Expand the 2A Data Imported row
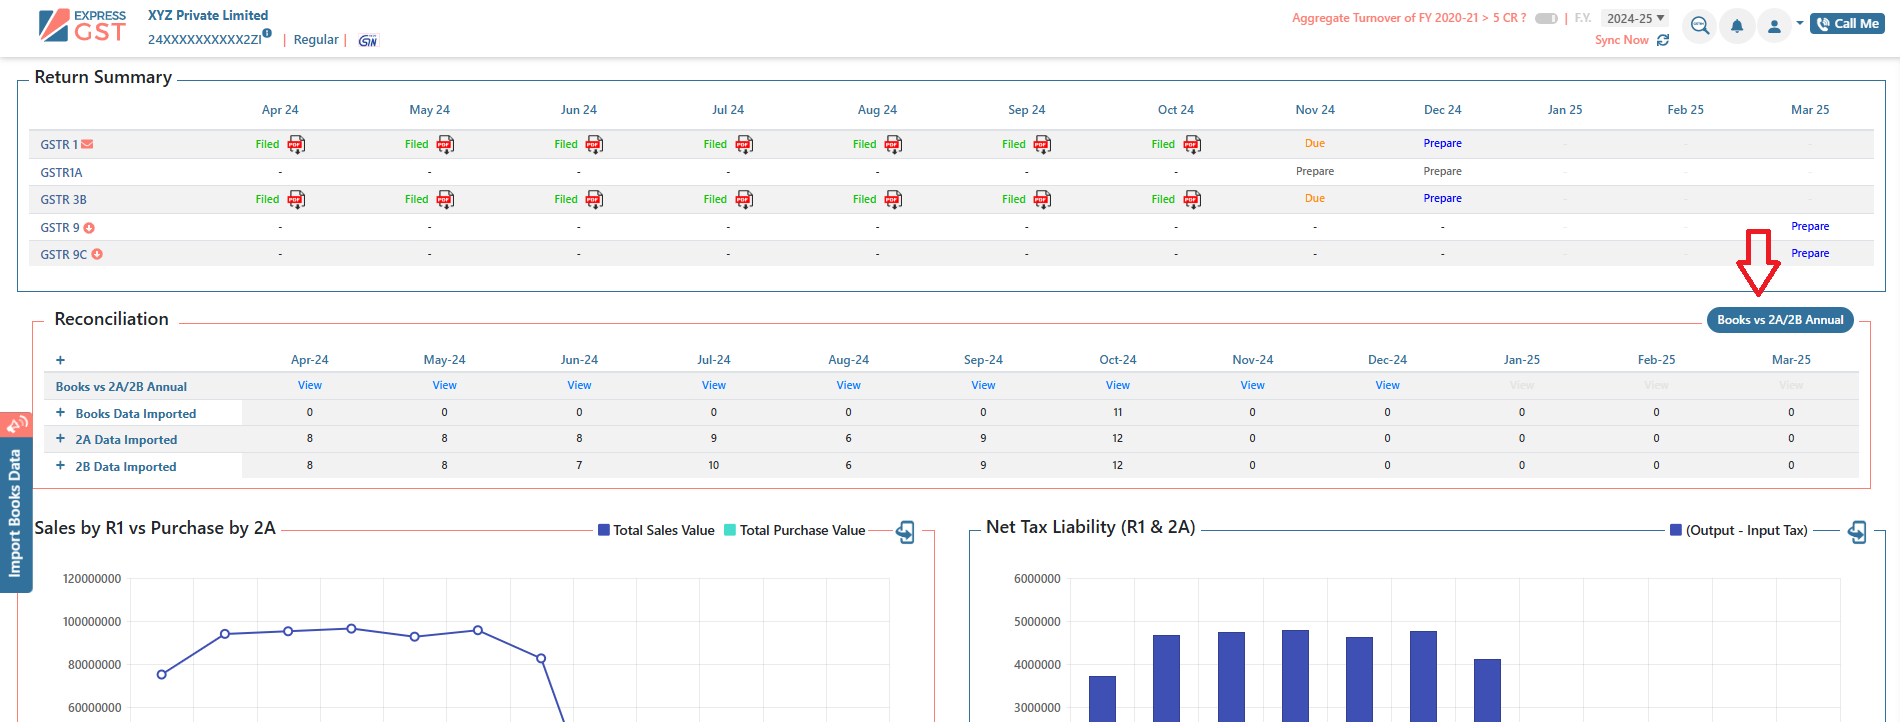The height and width of the screenshot is (722, 1900). click(60, 438)
